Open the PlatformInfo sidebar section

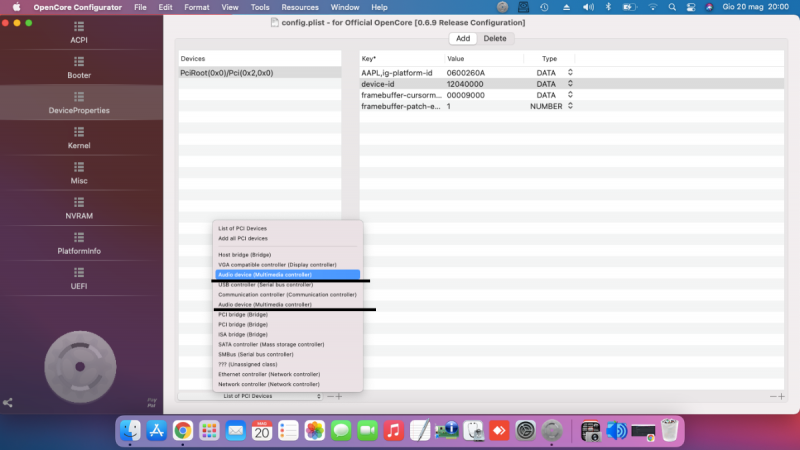[x=79, y=250]
